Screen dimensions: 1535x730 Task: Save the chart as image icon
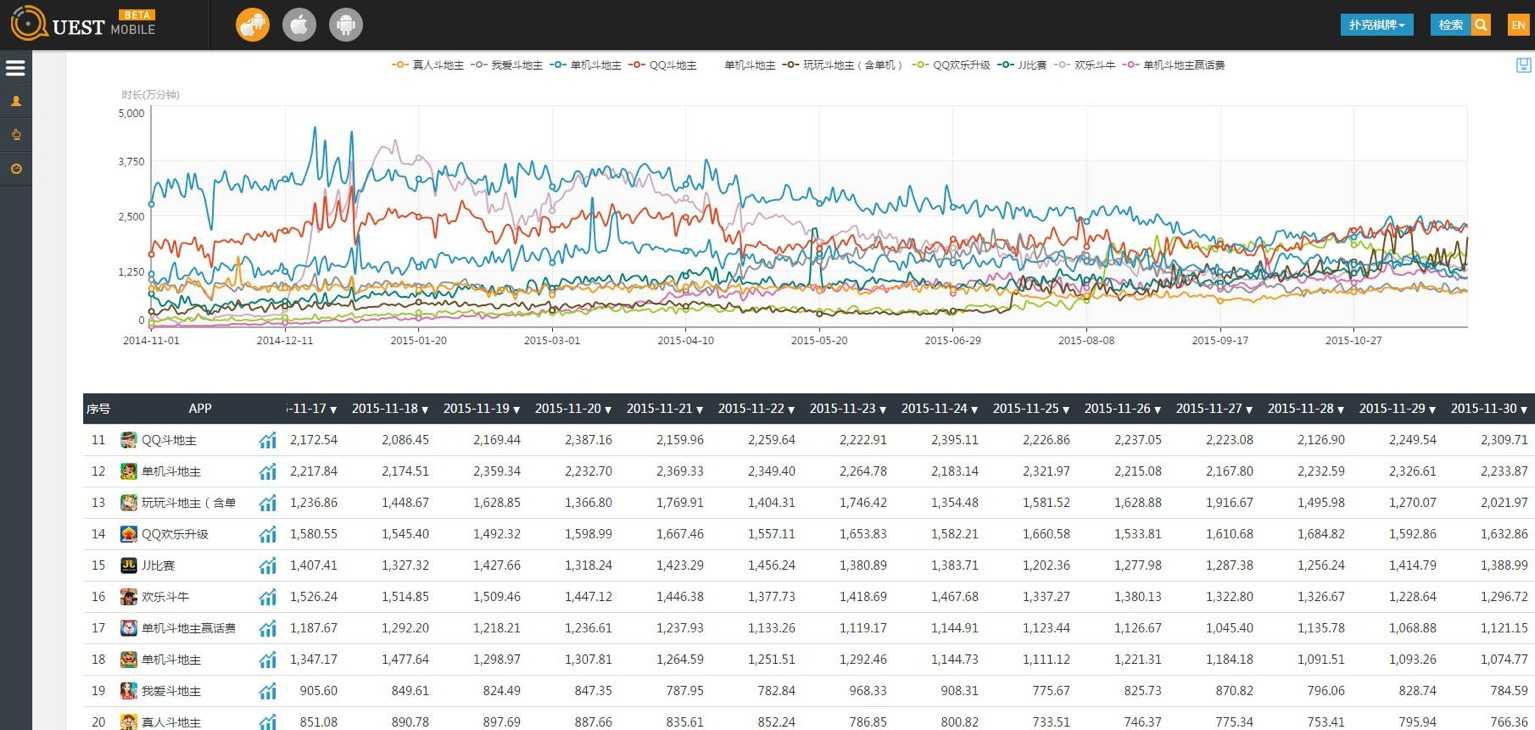pyautogui.click(x=1523, y=65)
